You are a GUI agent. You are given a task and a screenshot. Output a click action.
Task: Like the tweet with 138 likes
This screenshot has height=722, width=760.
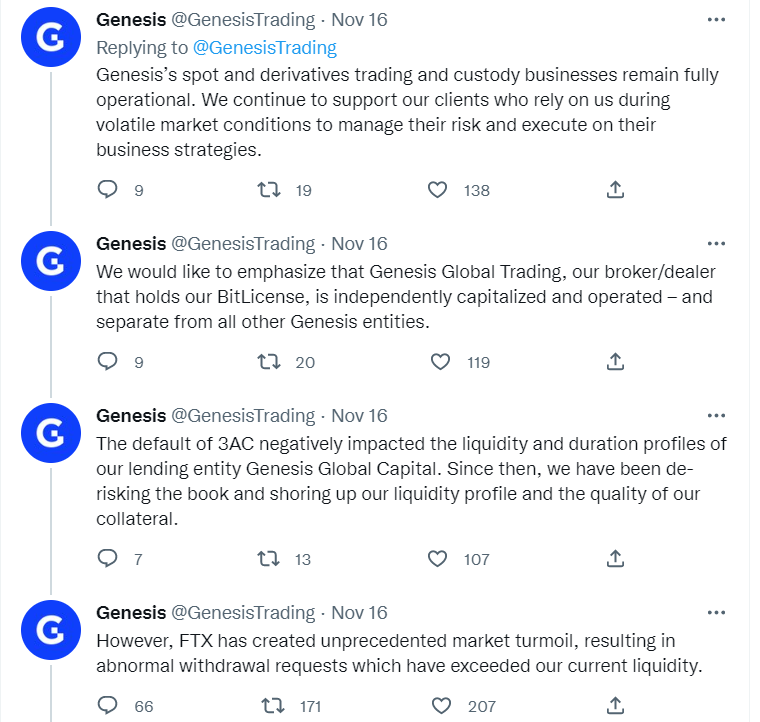tap(437, 189)
